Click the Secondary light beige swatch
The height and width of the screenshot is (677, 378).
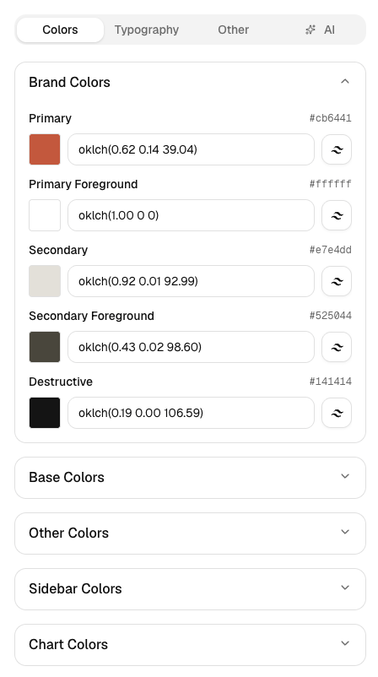44,281
